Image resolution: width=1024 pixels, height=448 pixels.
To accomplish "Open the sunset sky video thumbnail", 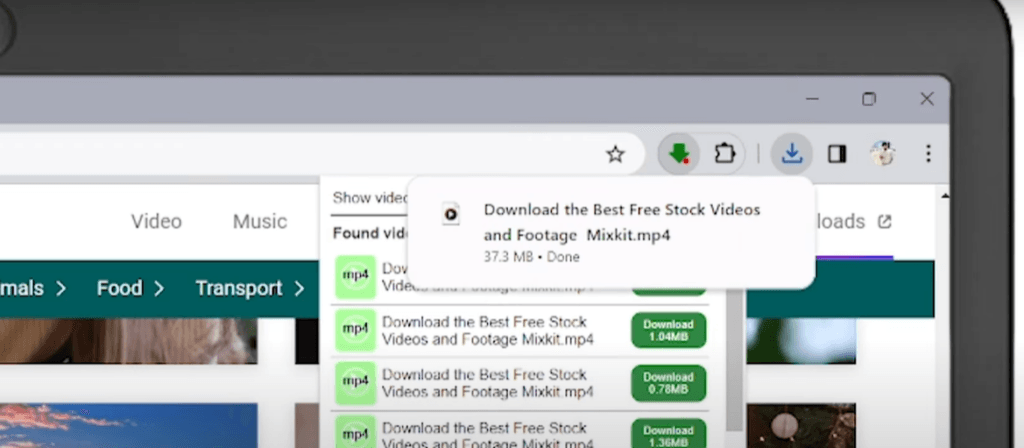I will pyautogui.click(x=129, y=425).
